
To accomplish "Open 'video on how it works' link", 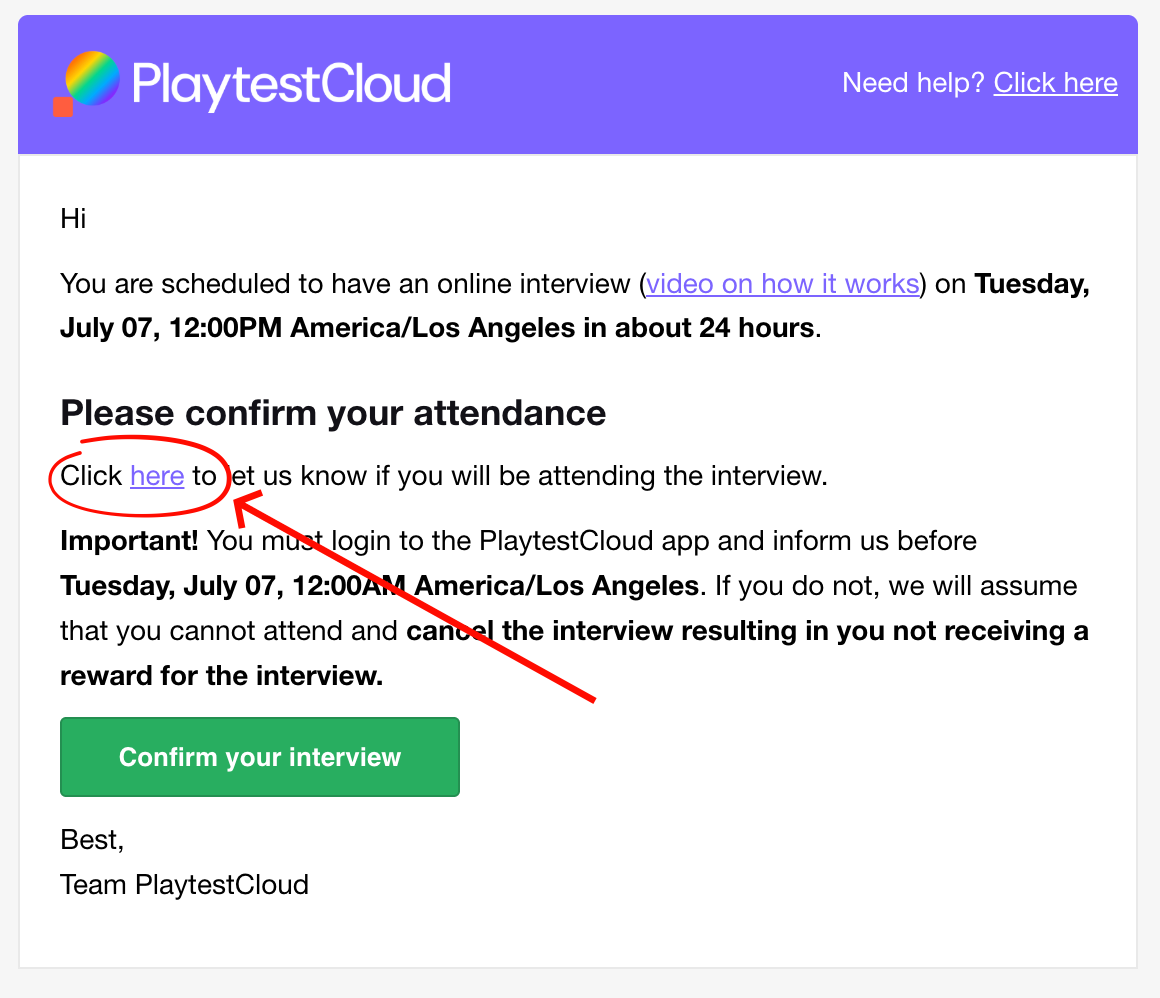I will pos(783,284).
